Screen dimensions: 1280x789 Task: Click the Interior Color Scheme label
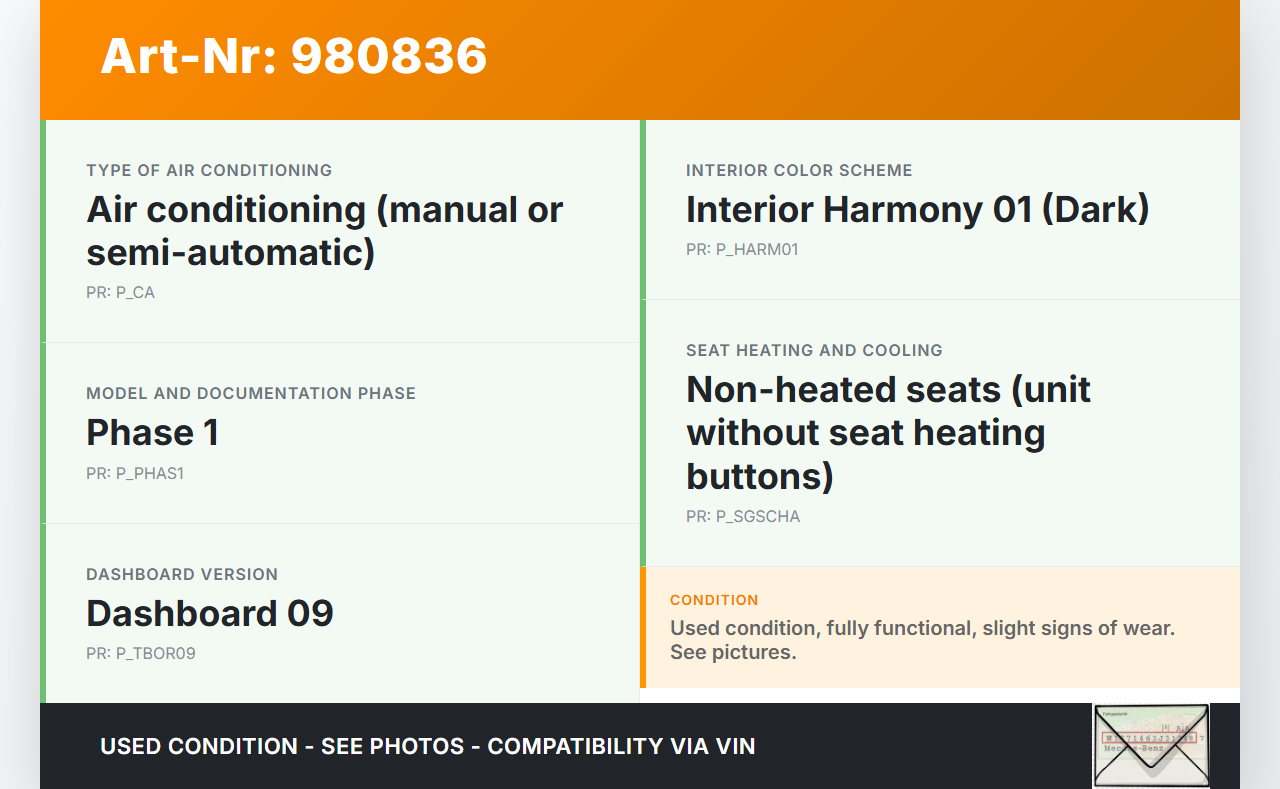pyautogui.click(x=799, y=170)
